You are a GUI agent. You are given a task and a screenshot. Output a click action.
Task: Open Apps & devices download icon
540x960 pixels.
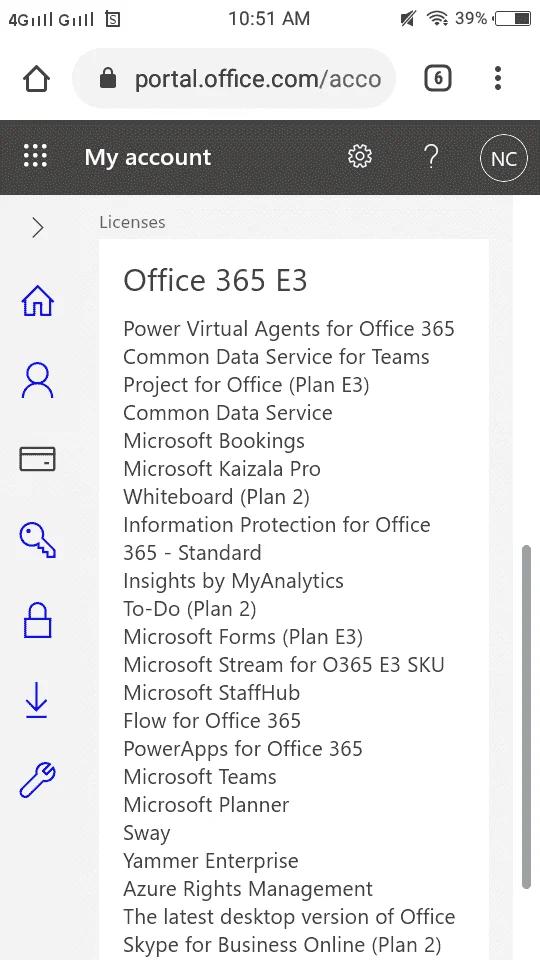point(37,700)
